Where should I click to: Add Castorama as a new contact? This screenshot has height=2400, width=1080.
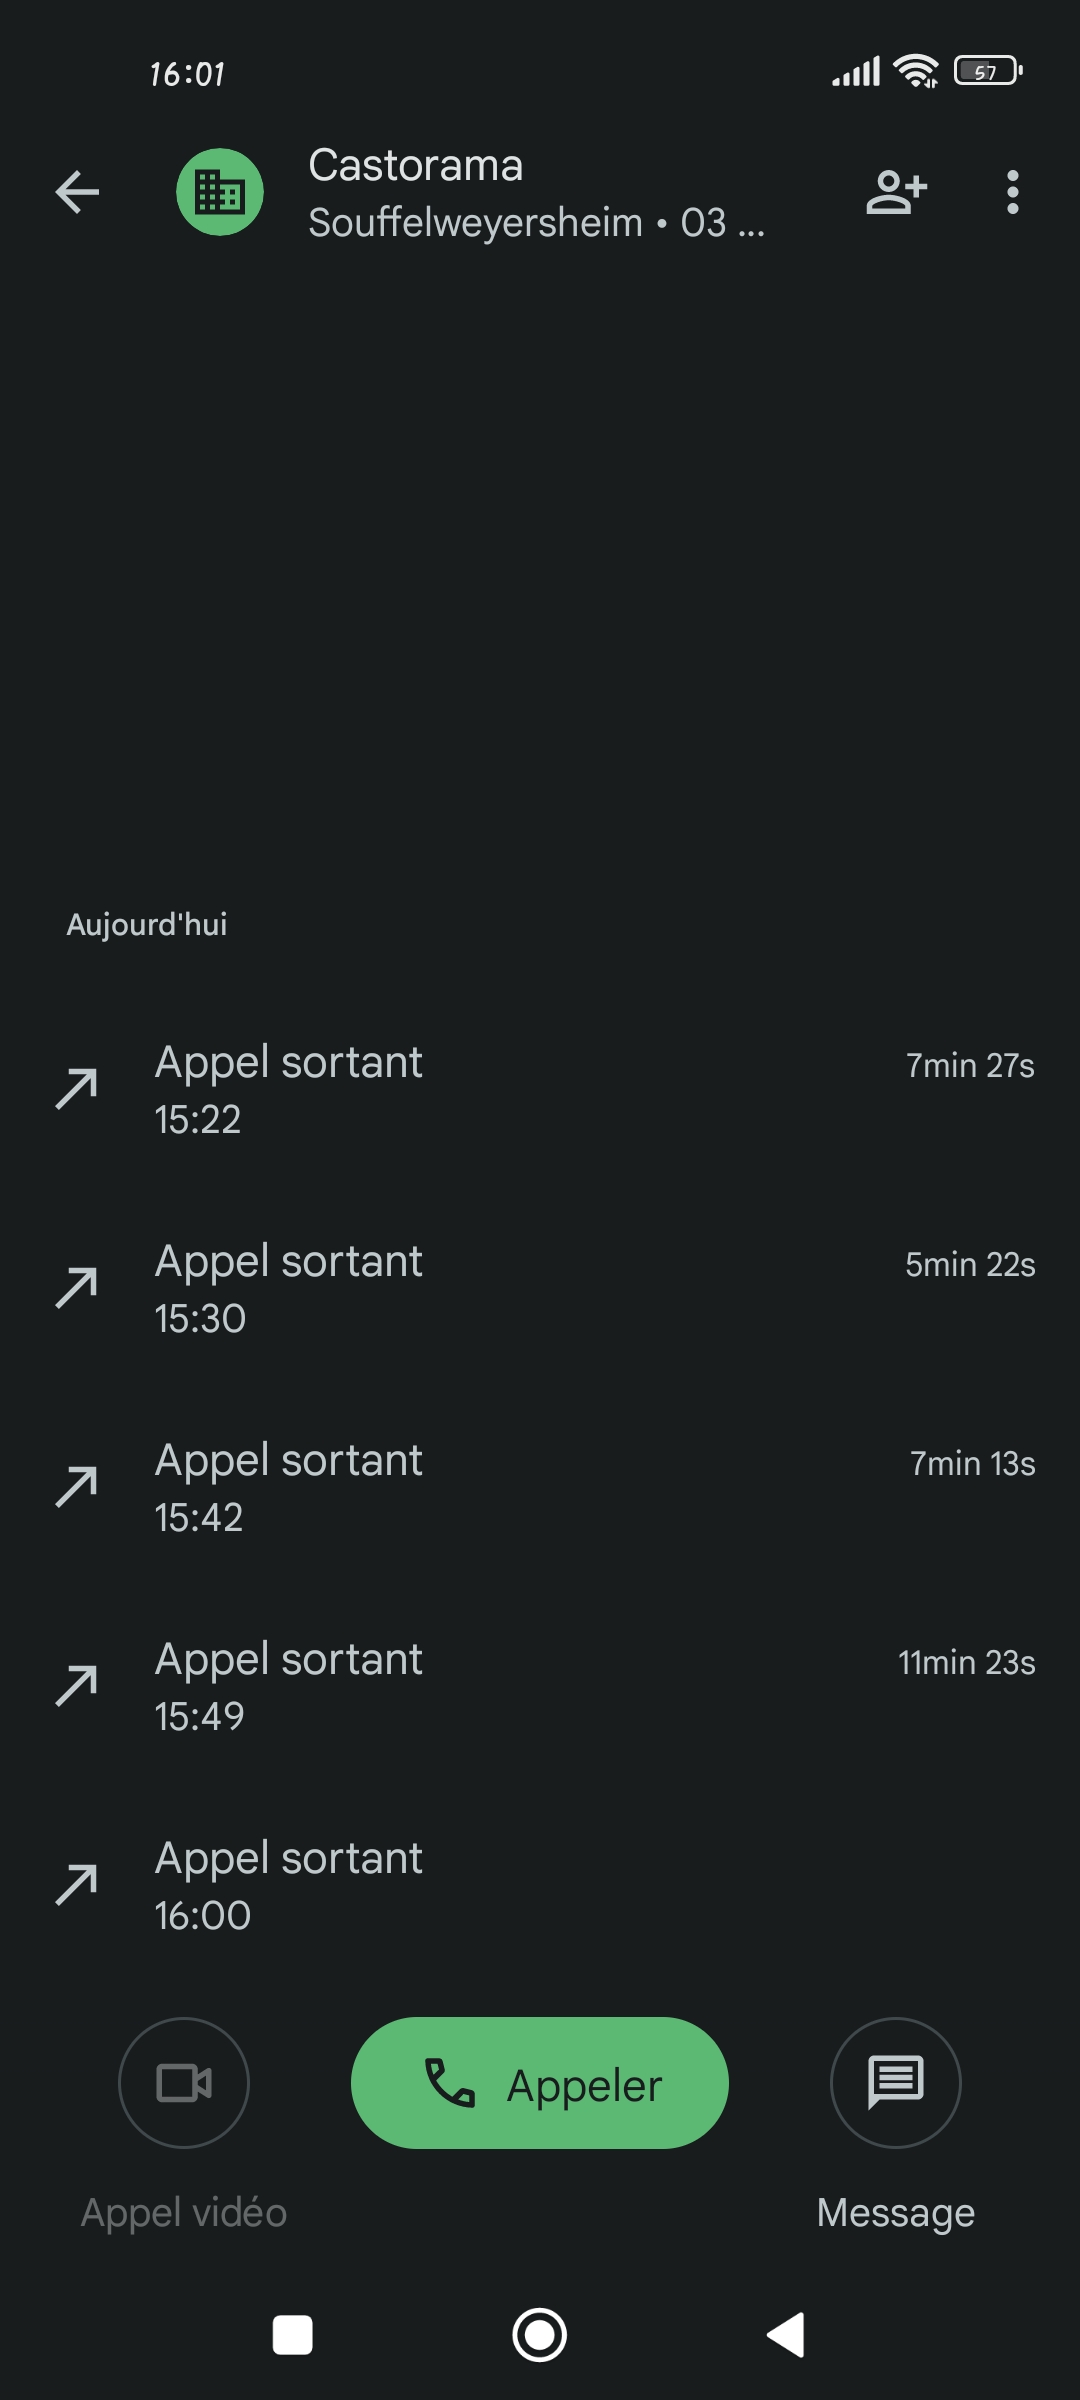[896, 192]
